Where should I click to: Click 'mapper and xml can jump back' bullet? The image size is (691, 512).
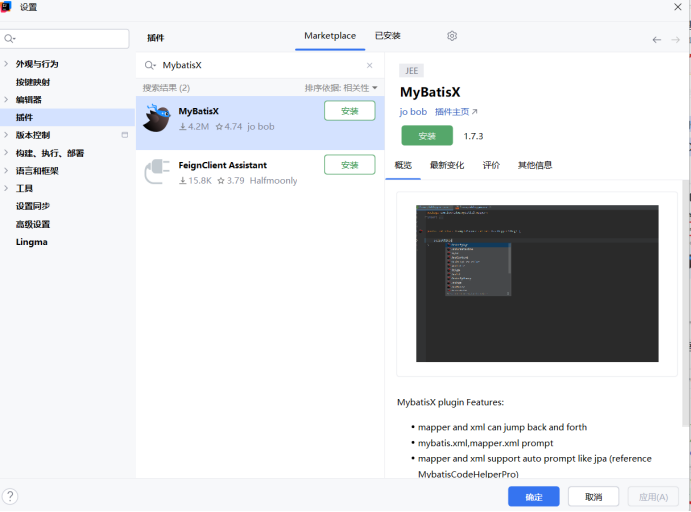coord(502,427)
